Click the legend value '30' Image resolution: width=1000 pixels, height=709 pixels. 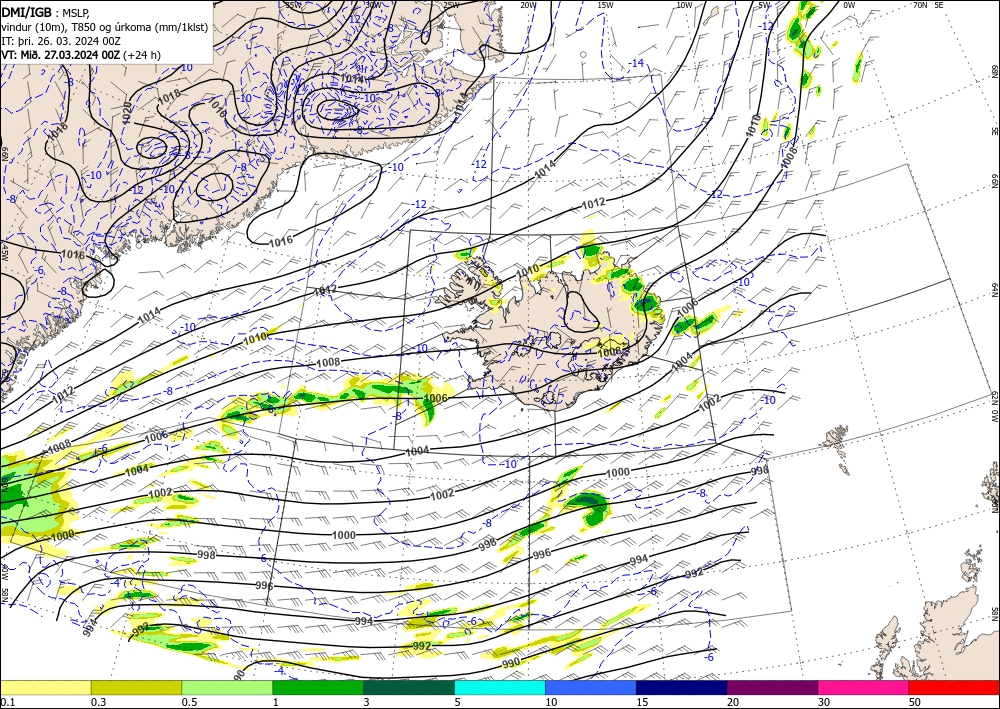[x=825, y=702]
